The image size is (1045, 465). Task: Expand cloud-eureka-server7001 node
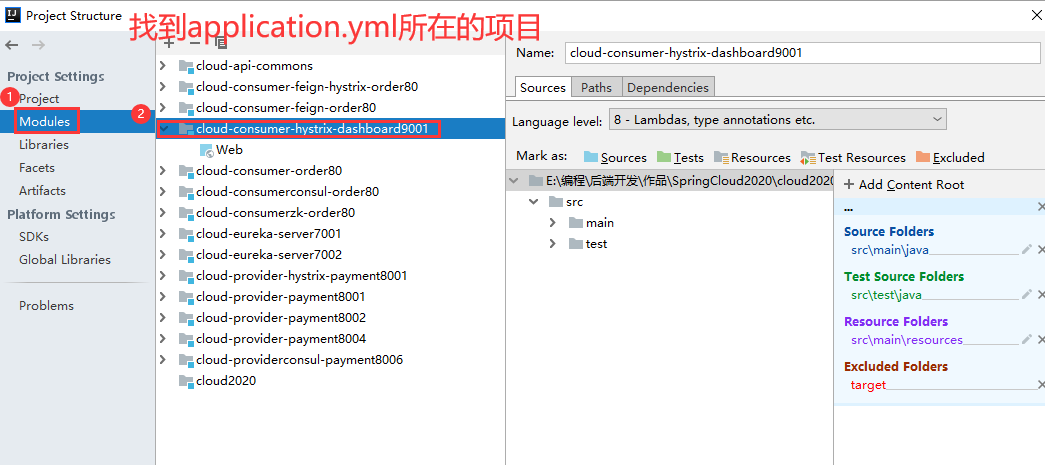[163, 234]
